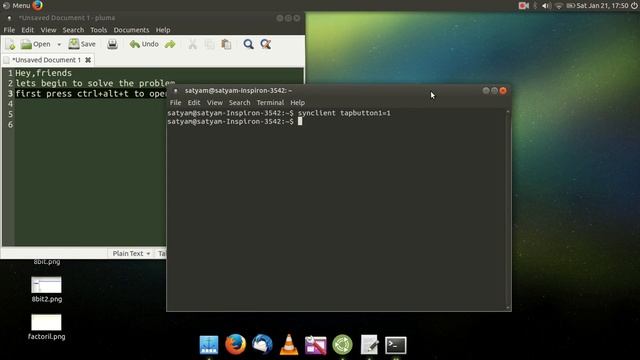Image resolution: width=640 pixels, height=360 pixels.
Task: Save the document with pluma Save button
Action: [x=82, y=44]
